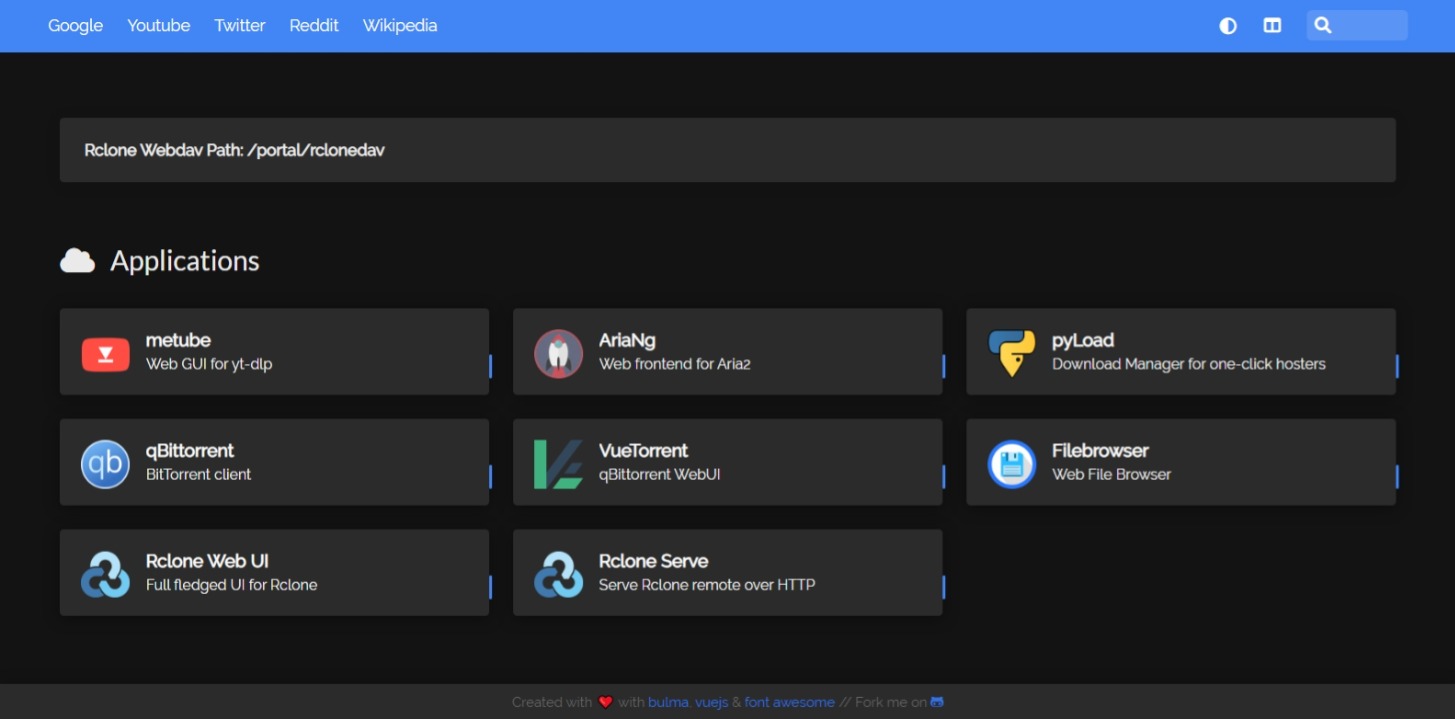
Task: Open the Filebrowser card title
Action: [1100, 451]
